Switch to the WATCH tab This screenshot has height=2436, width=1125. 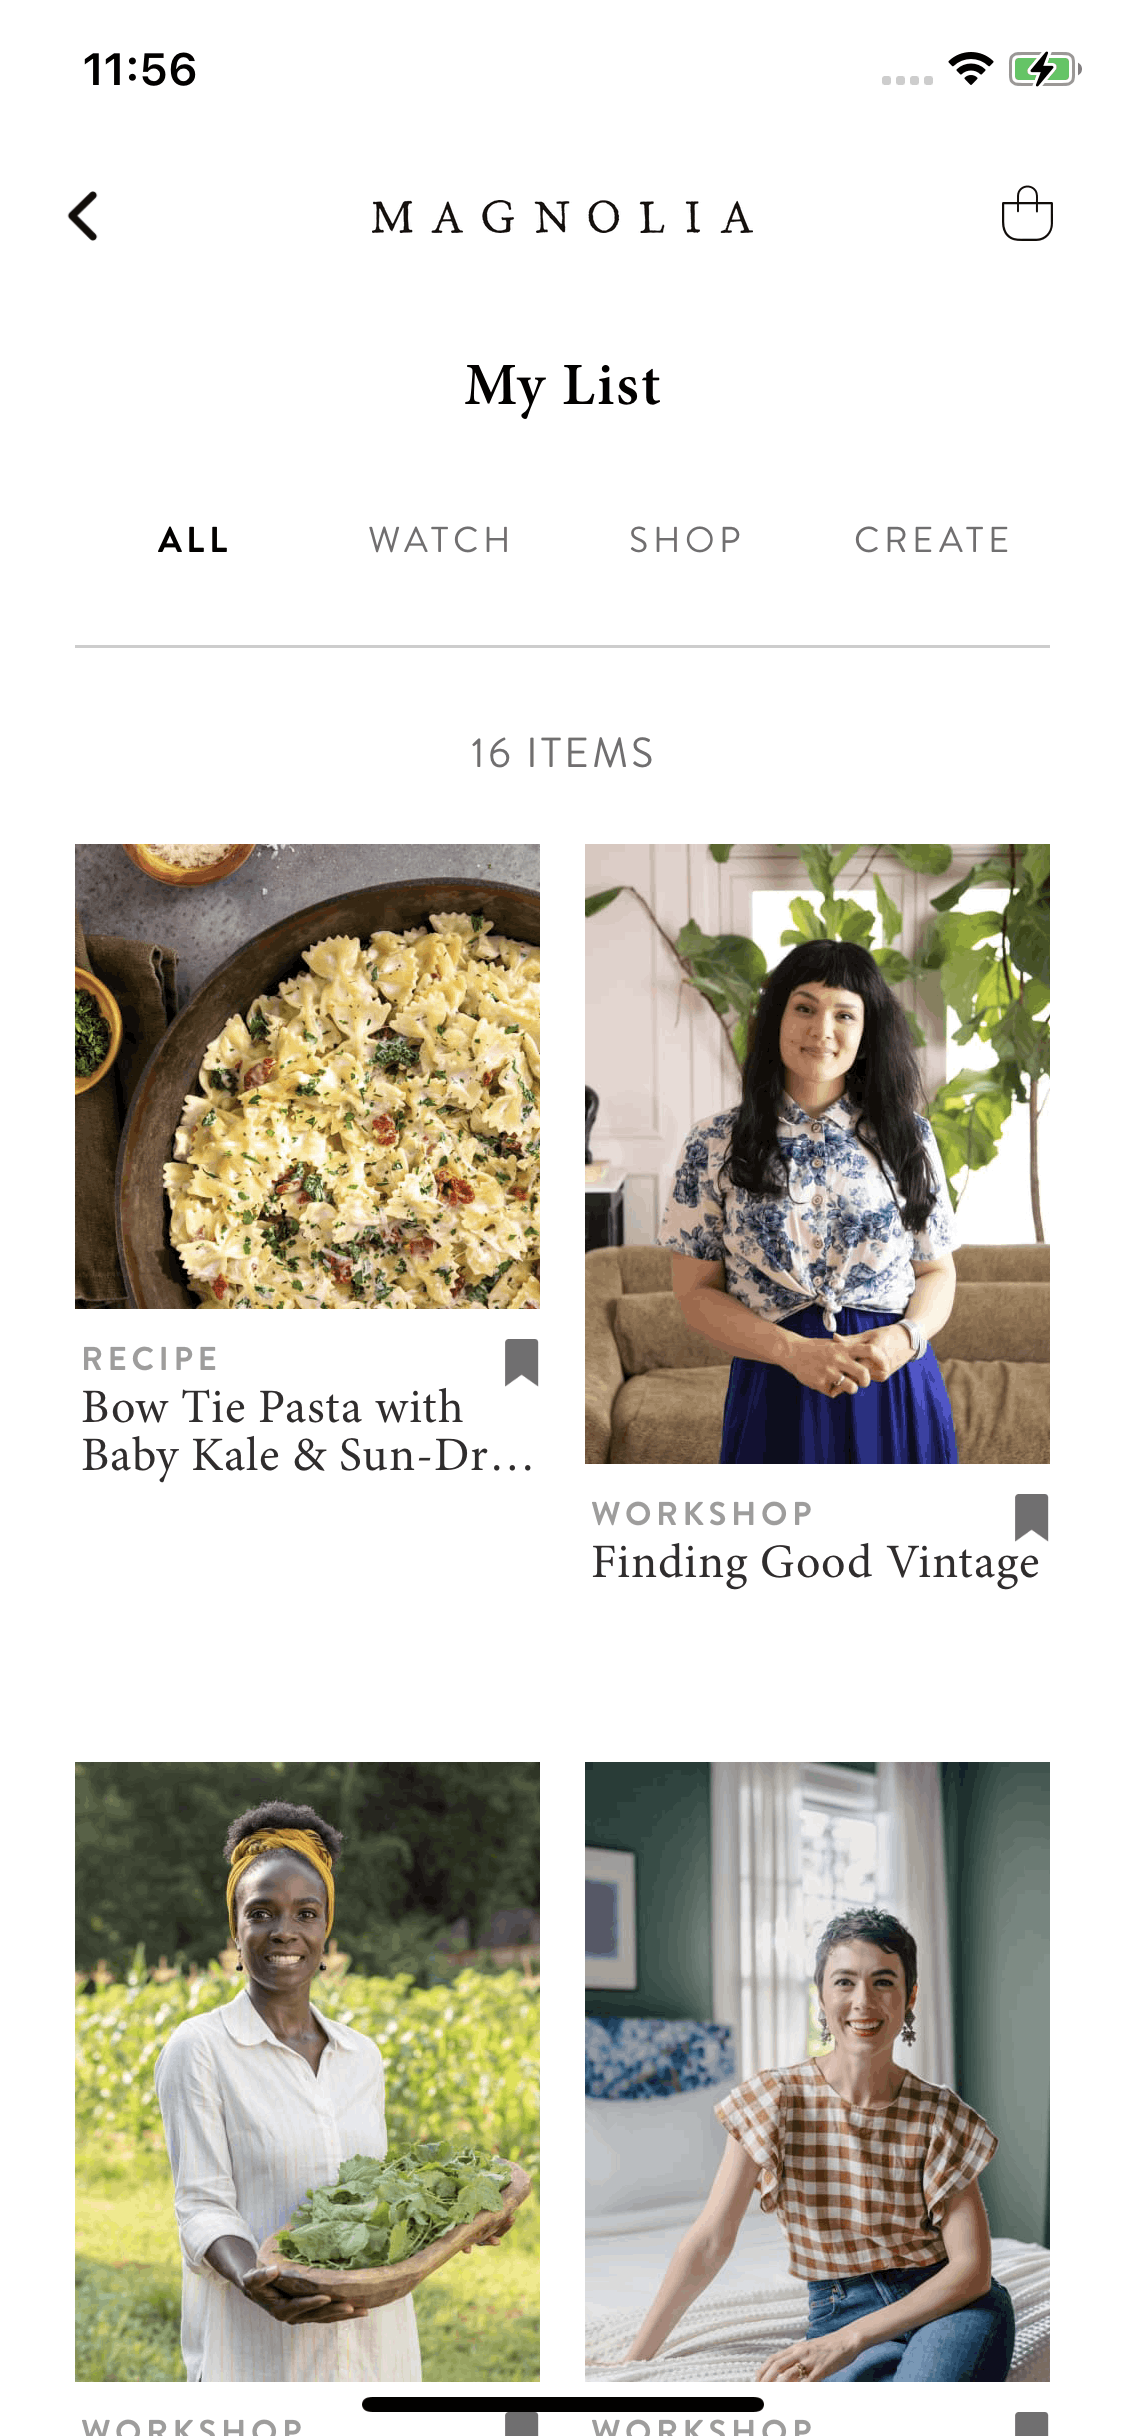(440, 540)
